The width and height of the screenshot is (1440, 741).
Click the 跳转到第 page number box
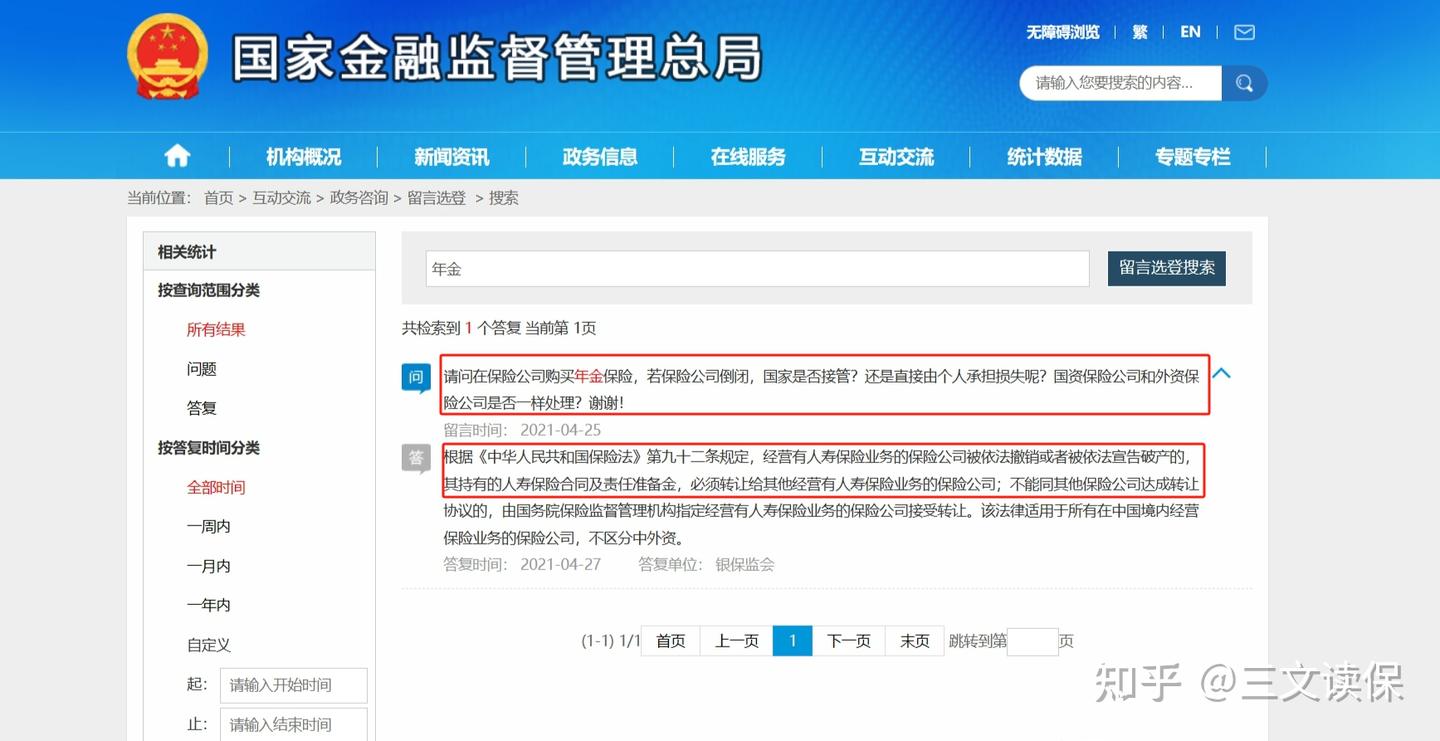(x=1032, y=641)
